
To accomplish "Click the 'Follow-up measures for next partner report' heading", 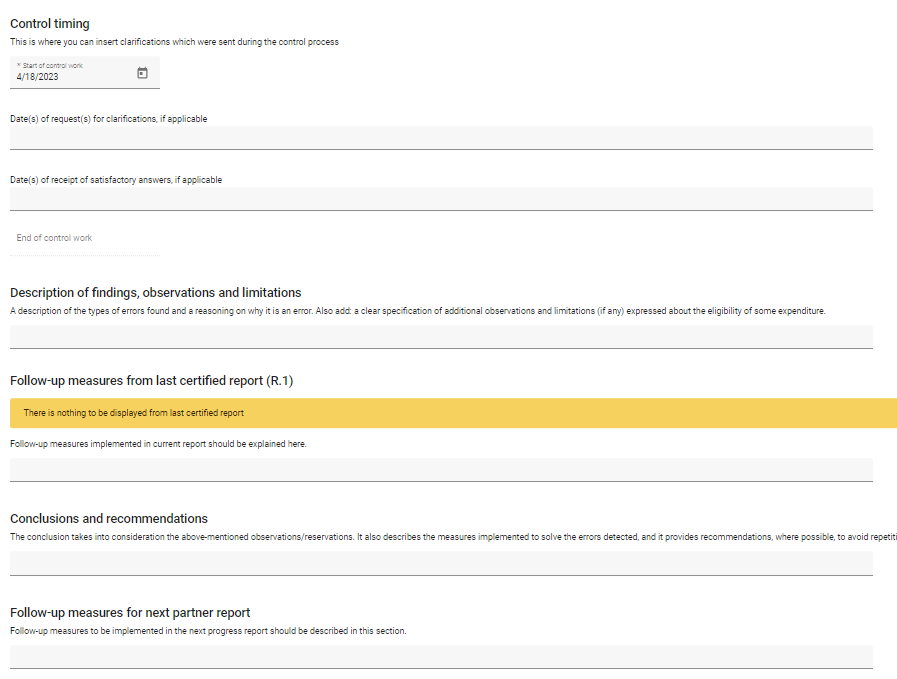I will (x=130, y=612).
